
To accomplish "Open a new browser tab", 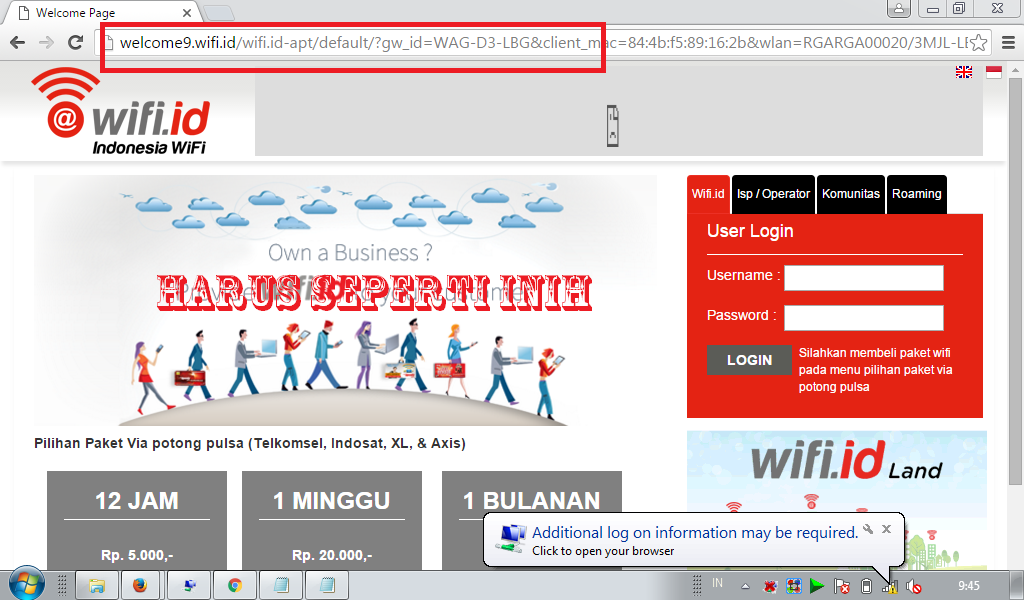I will coord(219,12).
